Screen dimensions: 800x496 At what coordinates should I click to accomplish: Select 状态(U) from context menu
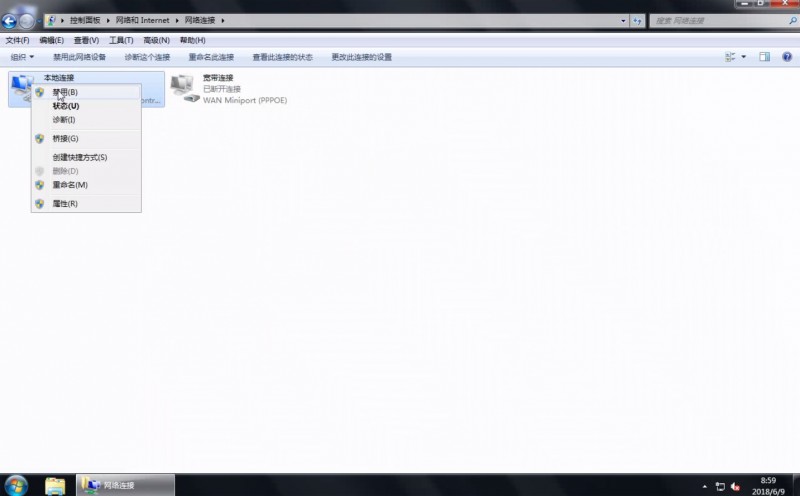click(86, 106)
